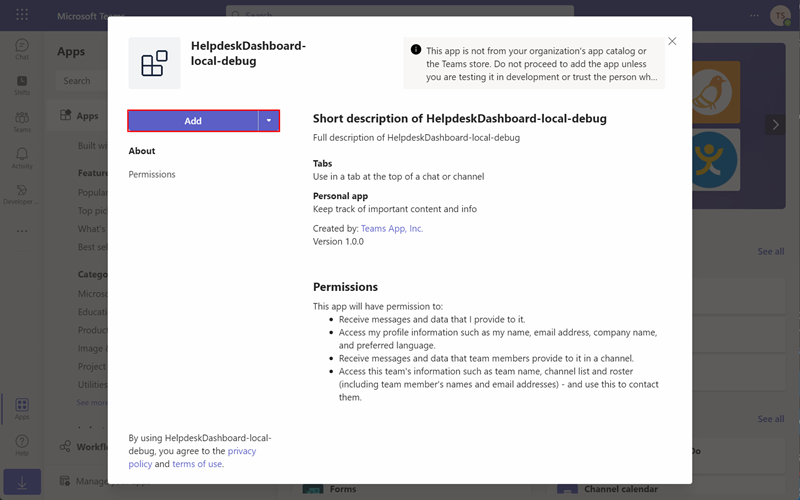Open Shifts in Teams sidebar

click(x=22, y=85)
